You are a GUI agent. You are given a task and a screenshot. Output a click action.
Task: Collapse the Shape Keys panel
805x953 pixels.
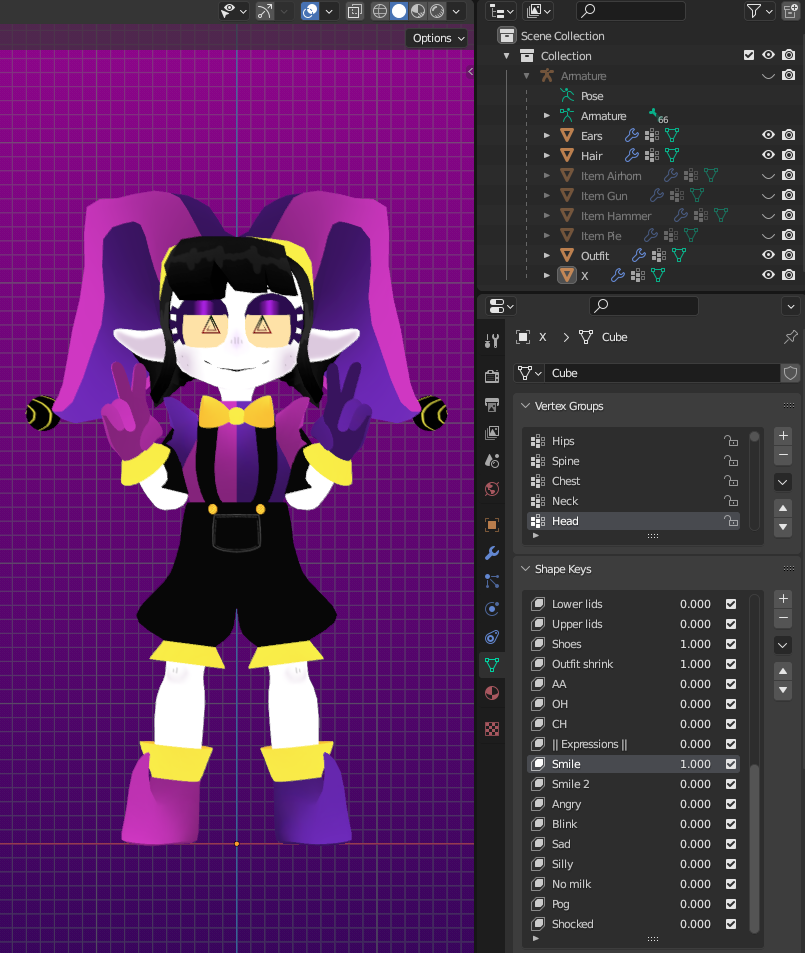525,569
